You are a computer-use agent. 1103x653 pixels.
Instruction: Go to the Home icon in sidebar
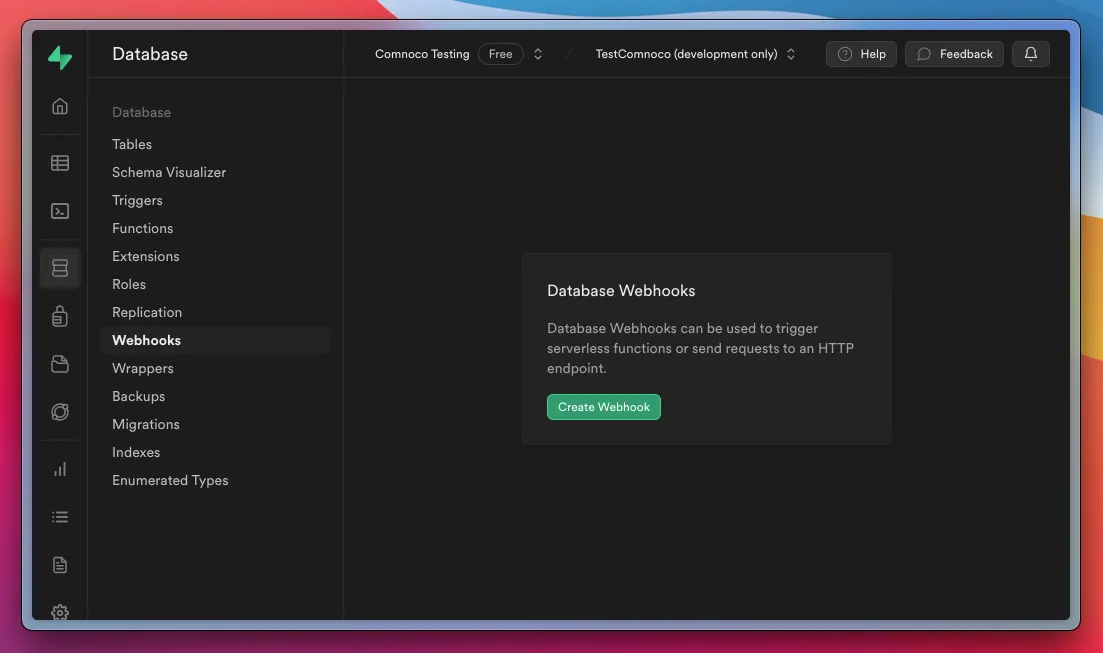[60, 107]
